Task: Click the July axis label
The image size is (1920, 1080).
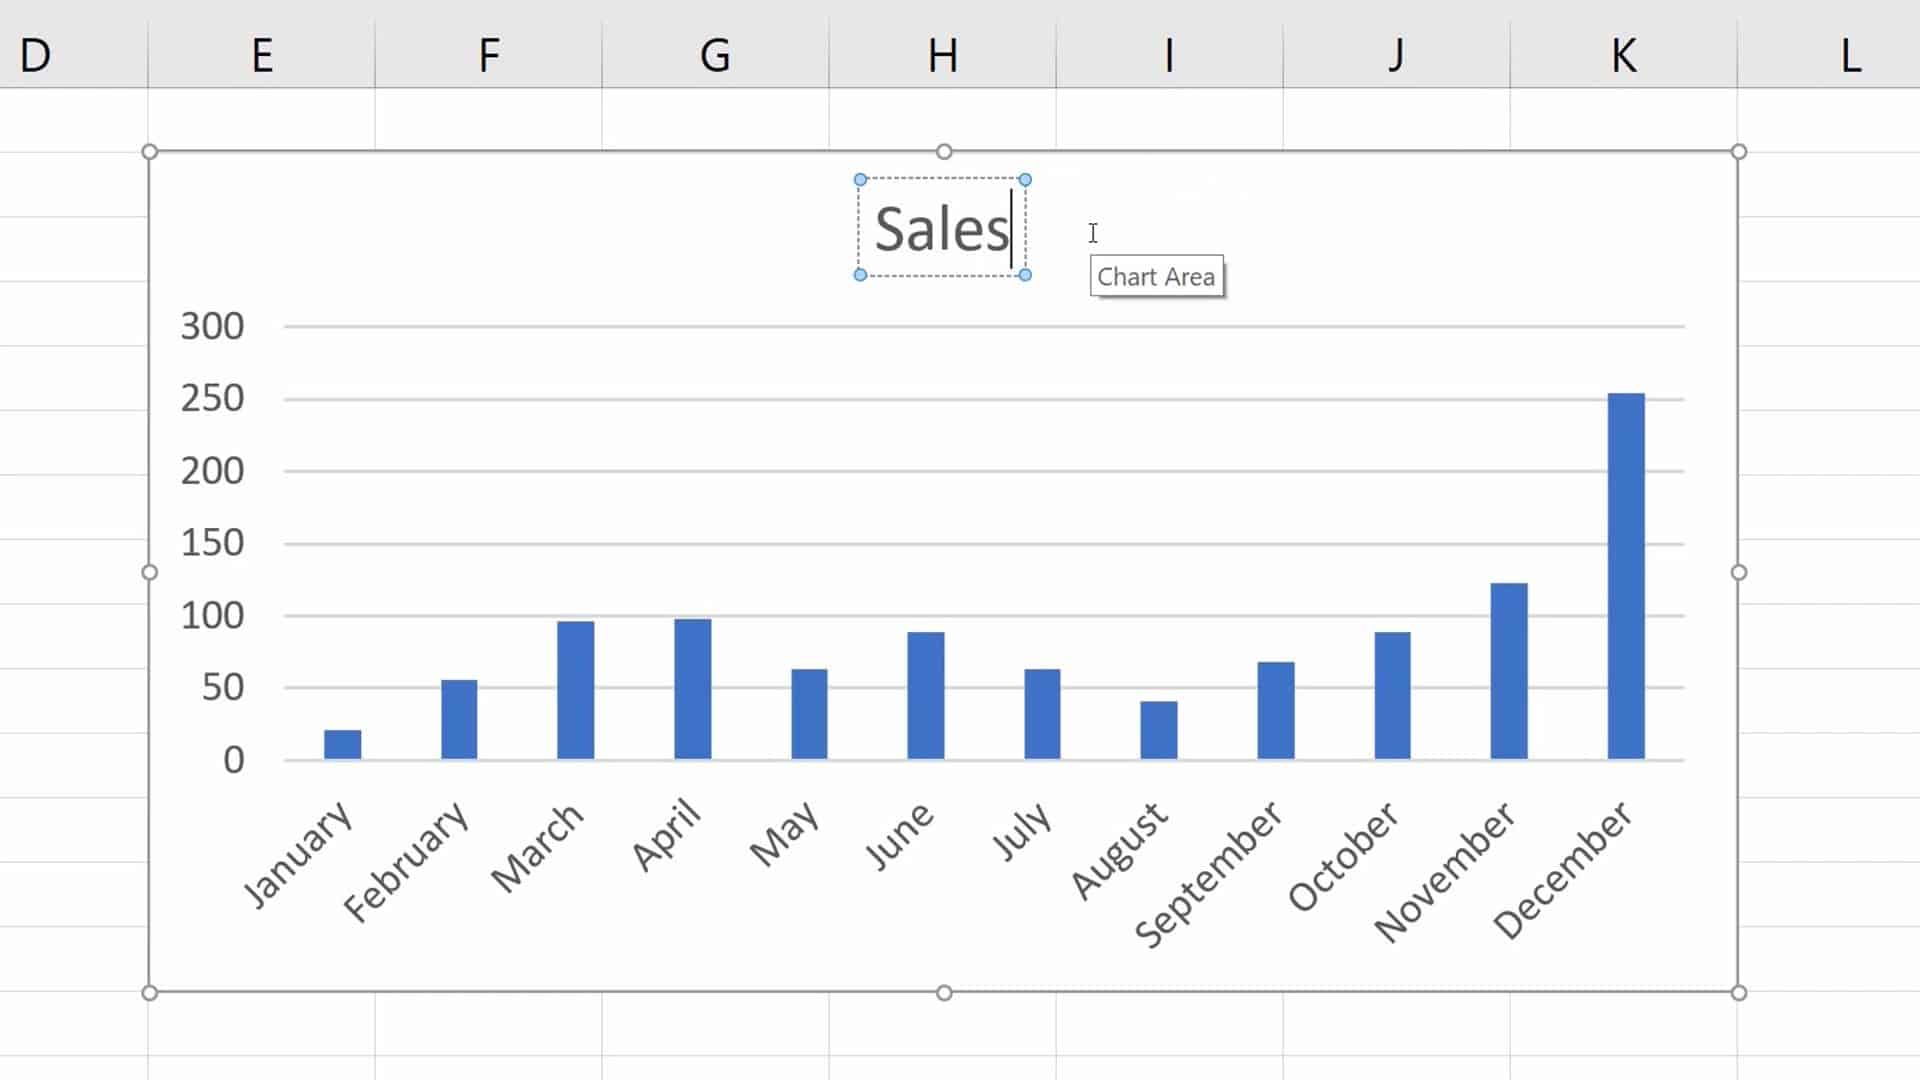Action: 1021,831
